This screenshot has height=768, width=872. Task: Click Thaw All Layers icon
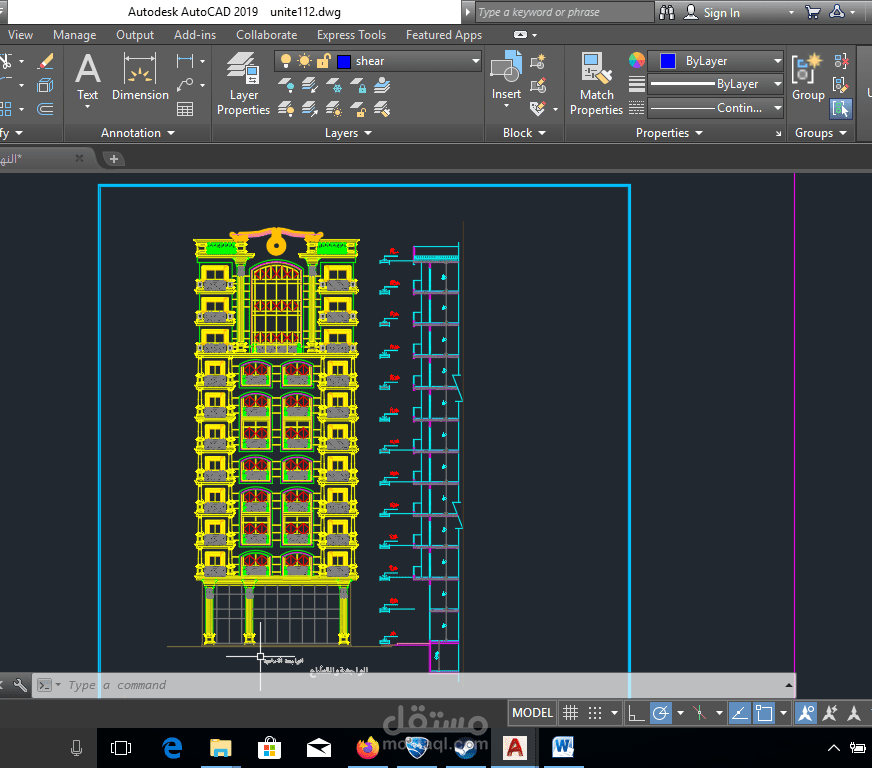point(334,109)
